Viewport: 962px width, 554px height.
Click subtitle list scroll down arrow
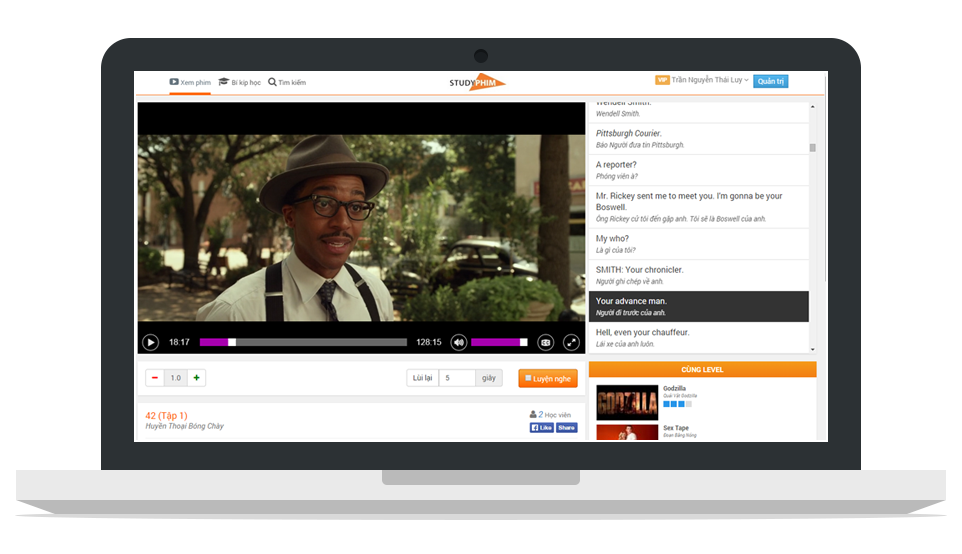coord(813,349)
